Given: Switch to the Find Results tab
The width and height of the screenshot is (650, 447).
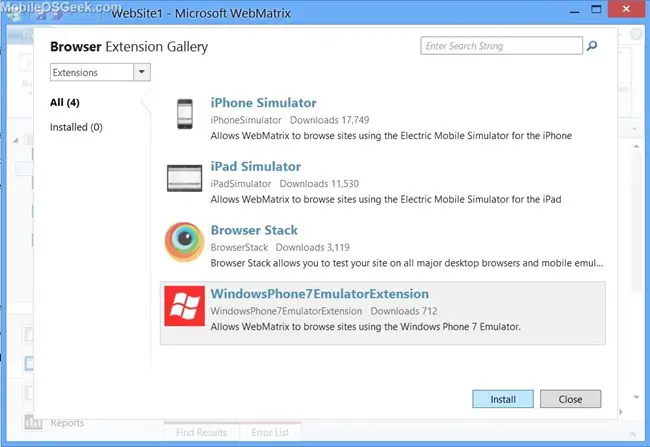Looking at the screenshot, I should click(x=201, y=432).
